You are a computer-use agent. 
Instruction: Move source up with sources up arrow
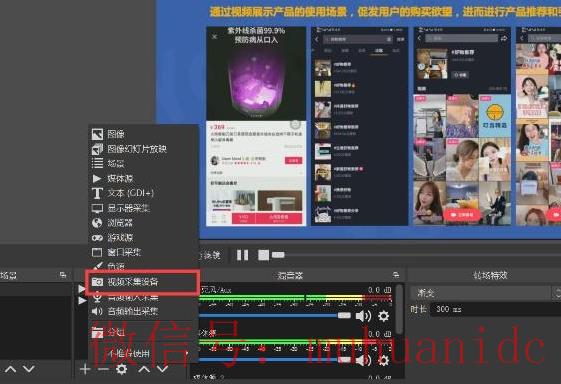click(144, 369)
